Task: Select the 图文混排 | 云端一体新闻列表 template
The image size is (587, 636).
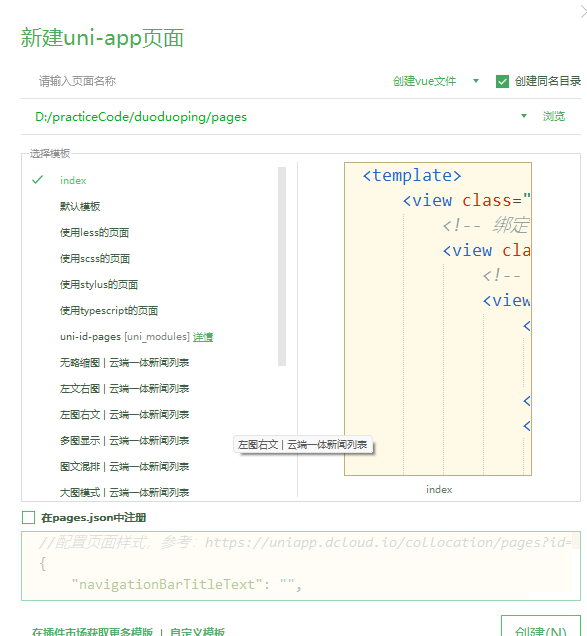Action: [124, 466]
